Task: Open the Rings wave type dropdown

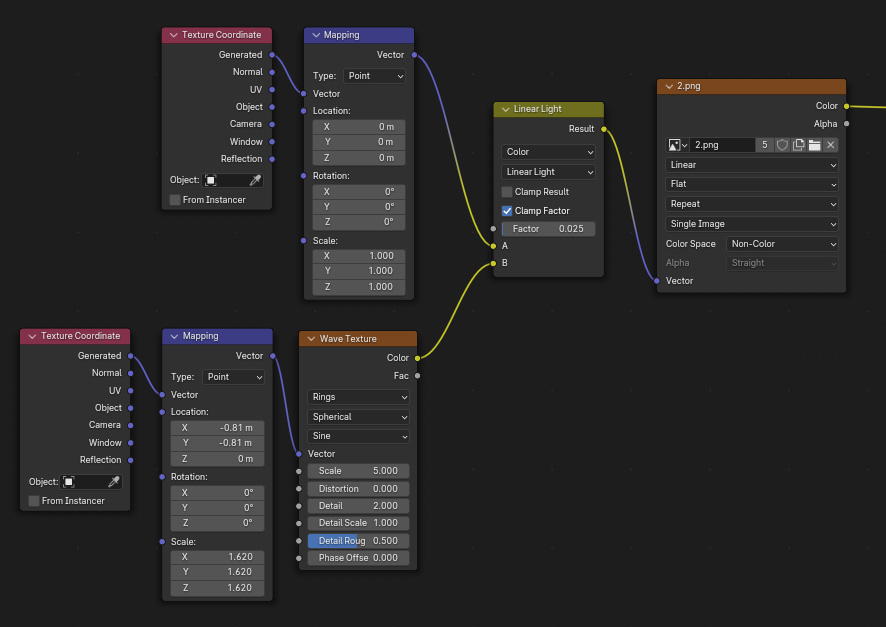Action: (x=358, y=397)
